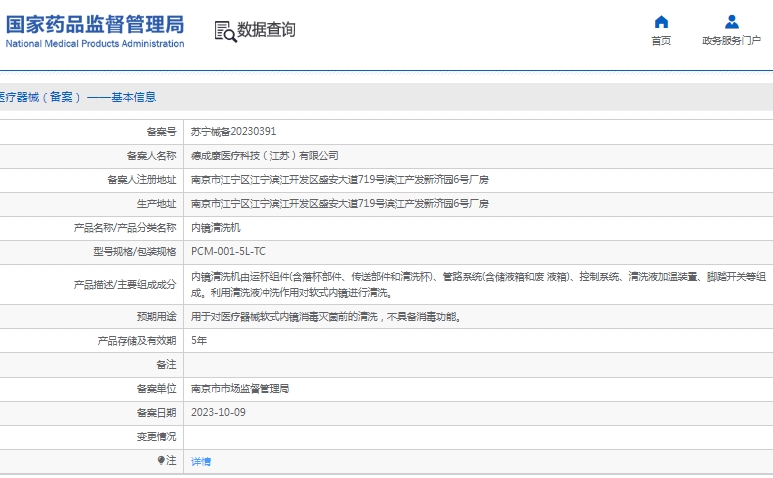
Task: Select the authority 南京市市场监督管理局
Action: [x=240, y=389]
